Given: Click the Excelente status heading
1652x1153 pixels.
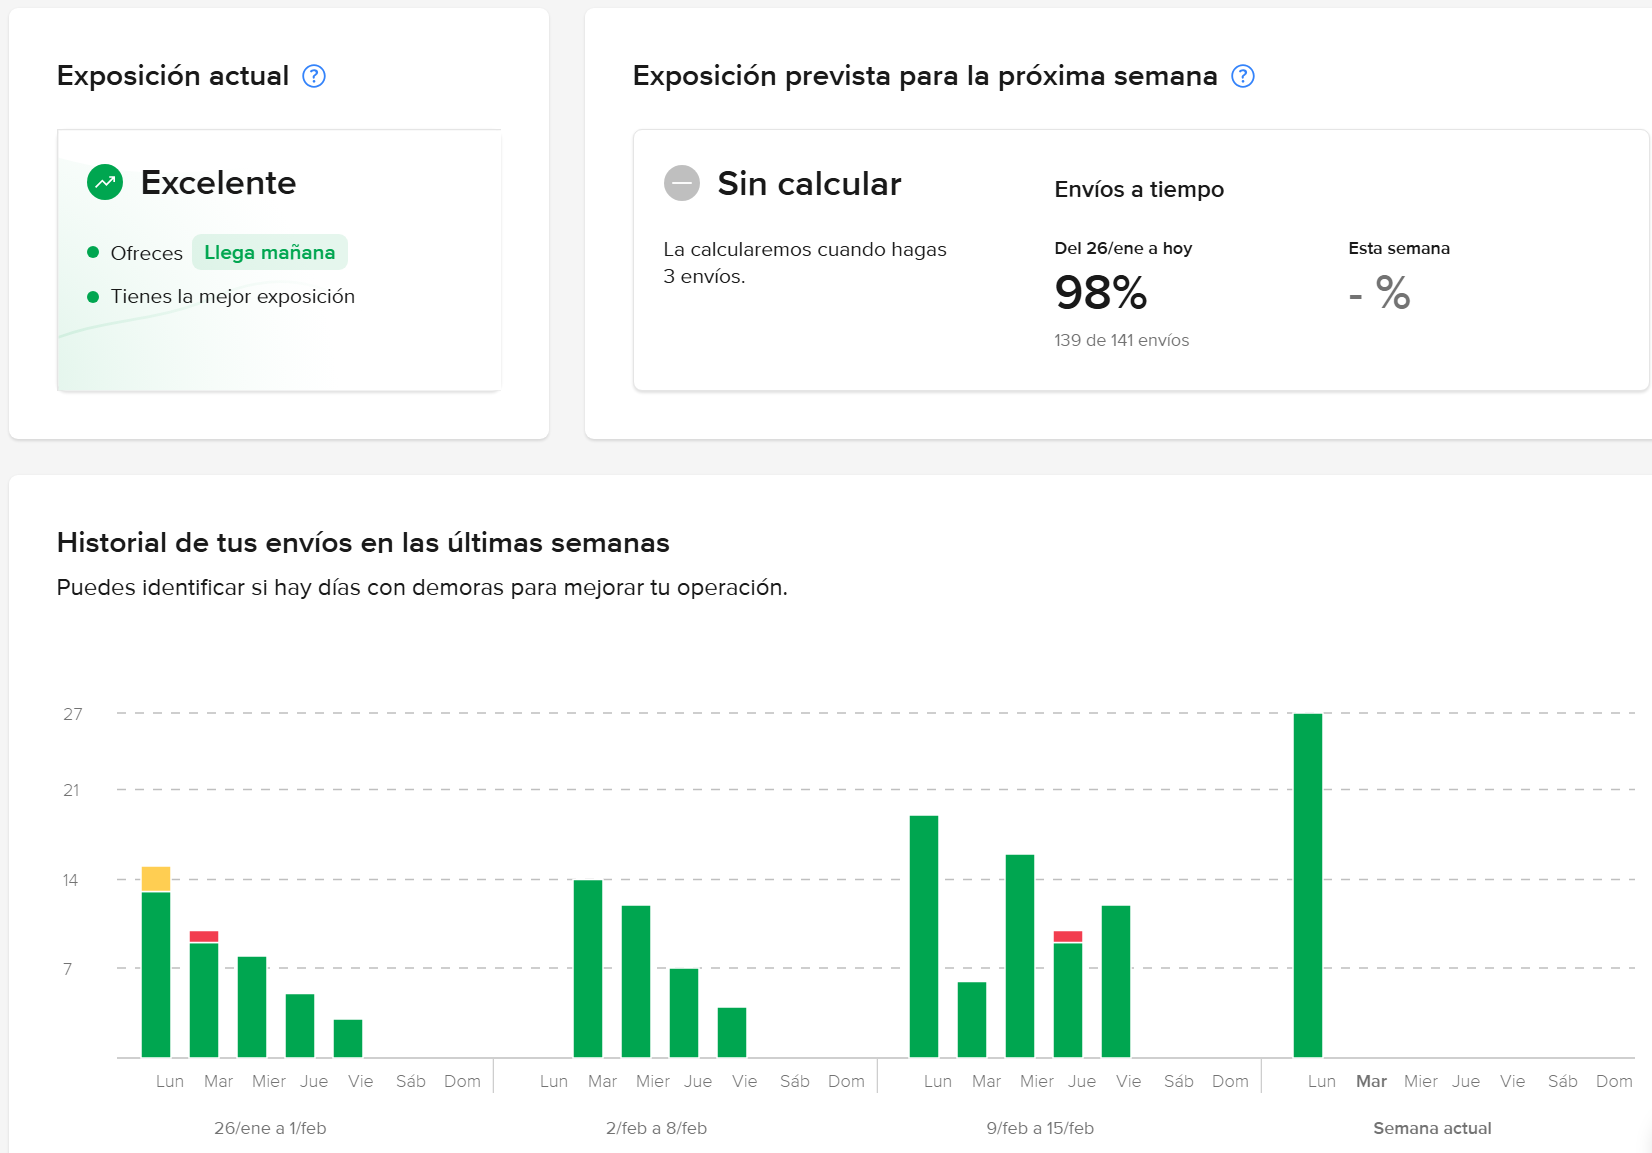Looking at the screenshot, I should point(218,182).
